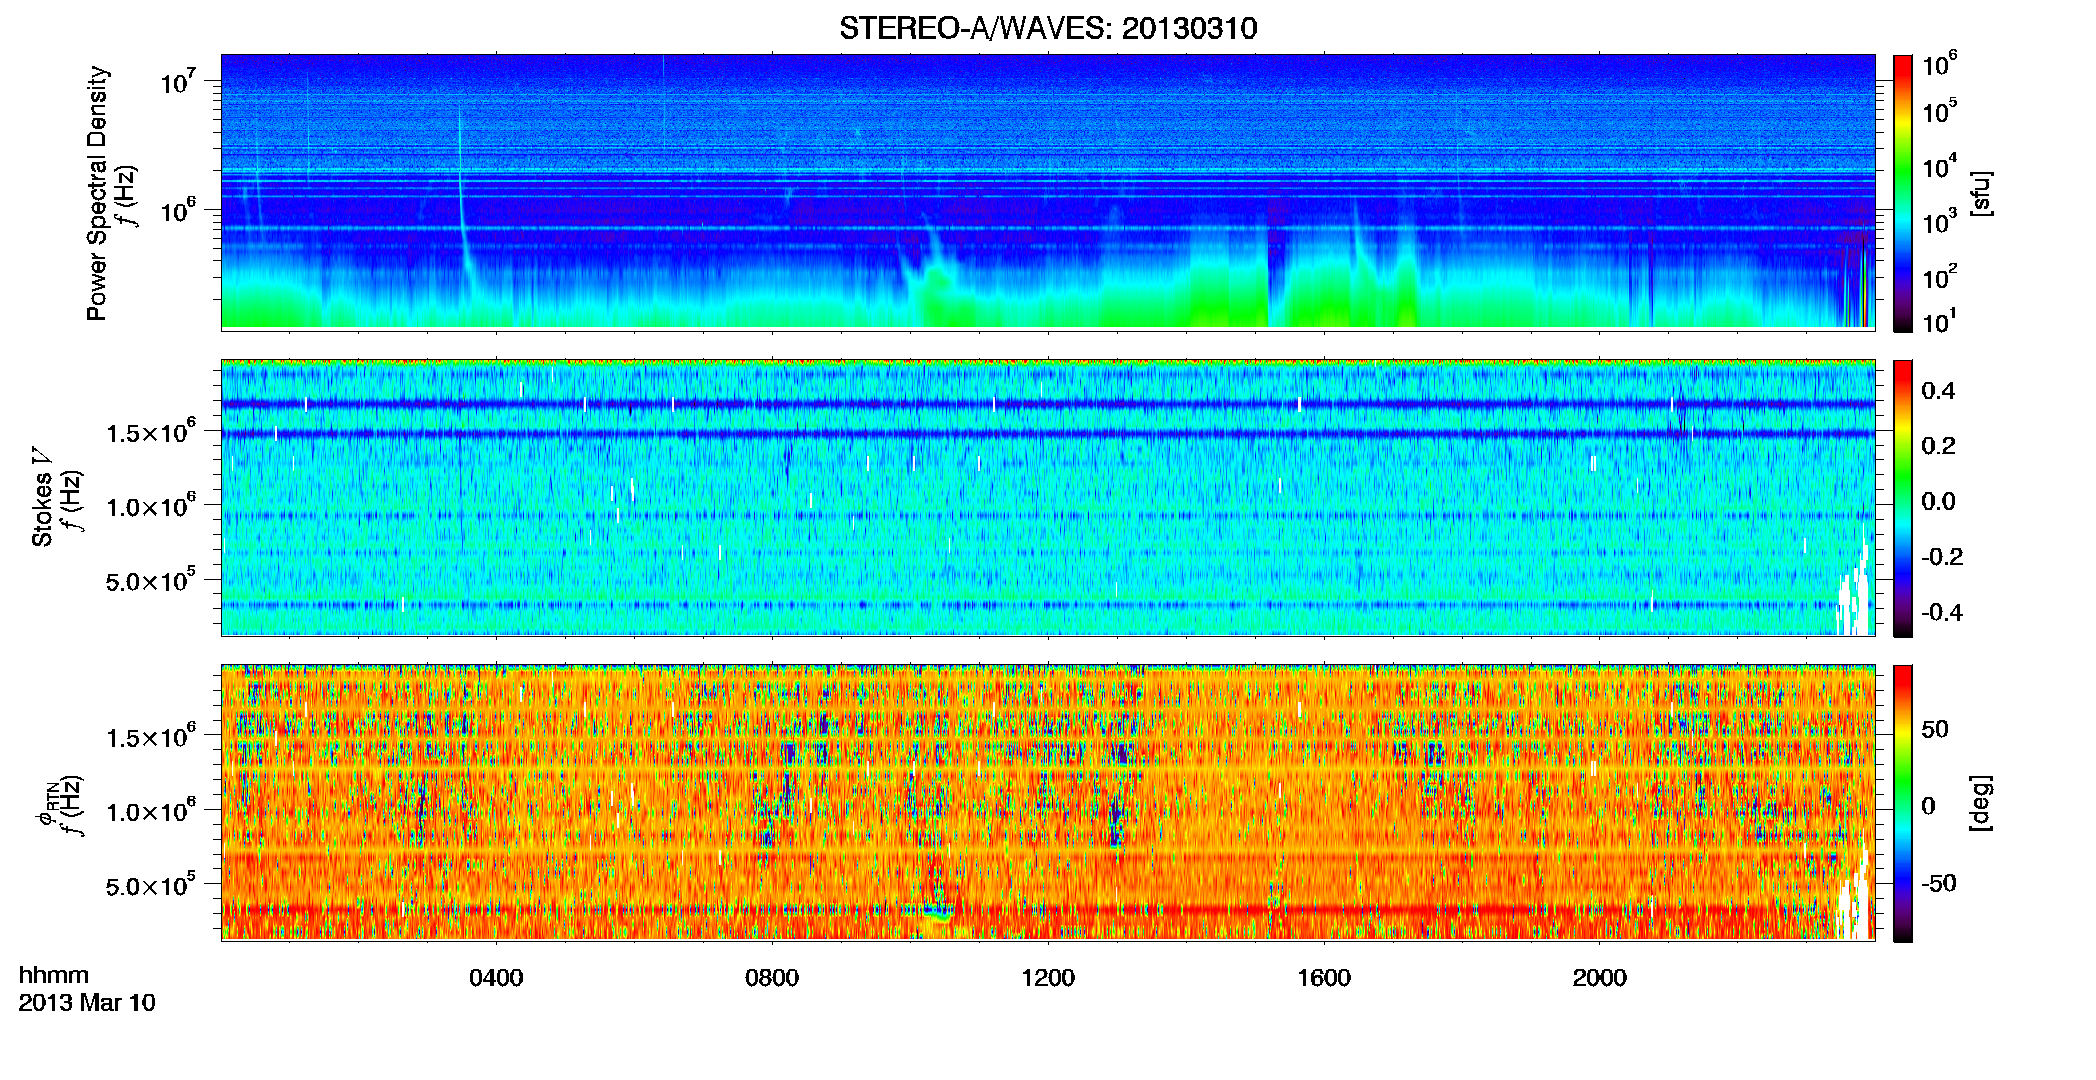Click the sfu power color bar

1903,193
